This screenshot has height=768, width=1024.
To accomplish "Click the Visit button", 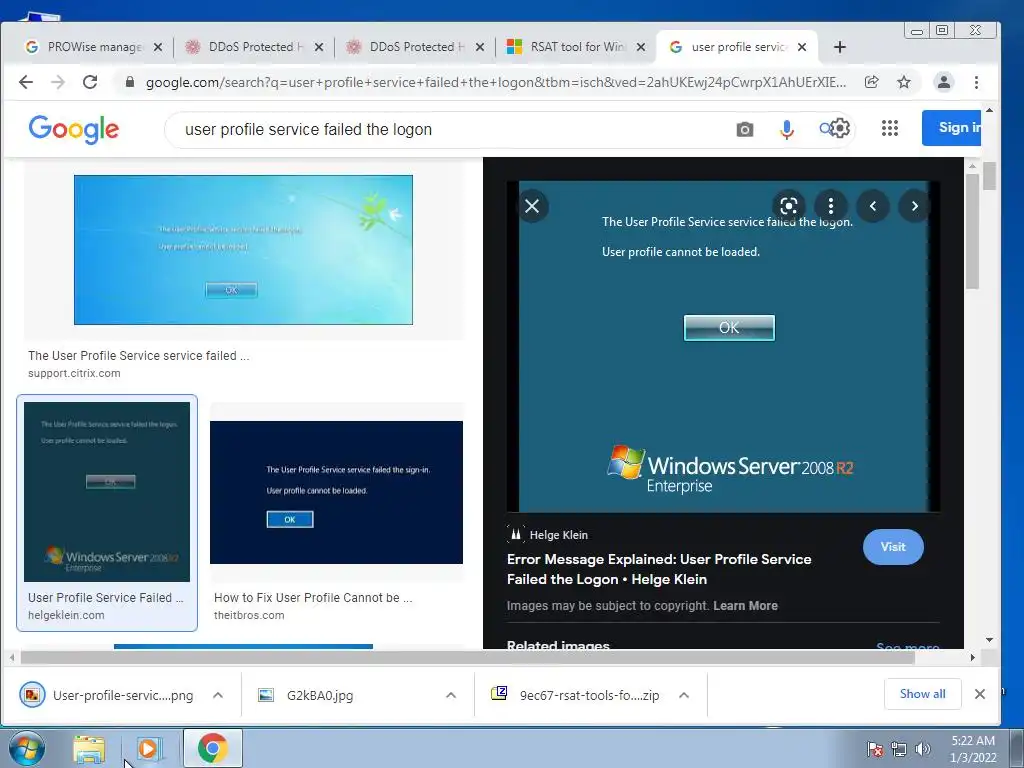I will (x=893, y=547).
